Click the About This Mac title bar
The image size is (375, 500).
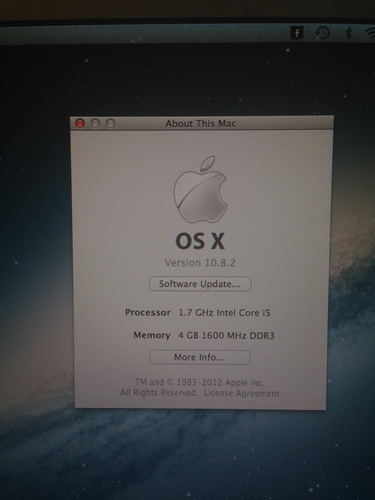coord(201,123)
